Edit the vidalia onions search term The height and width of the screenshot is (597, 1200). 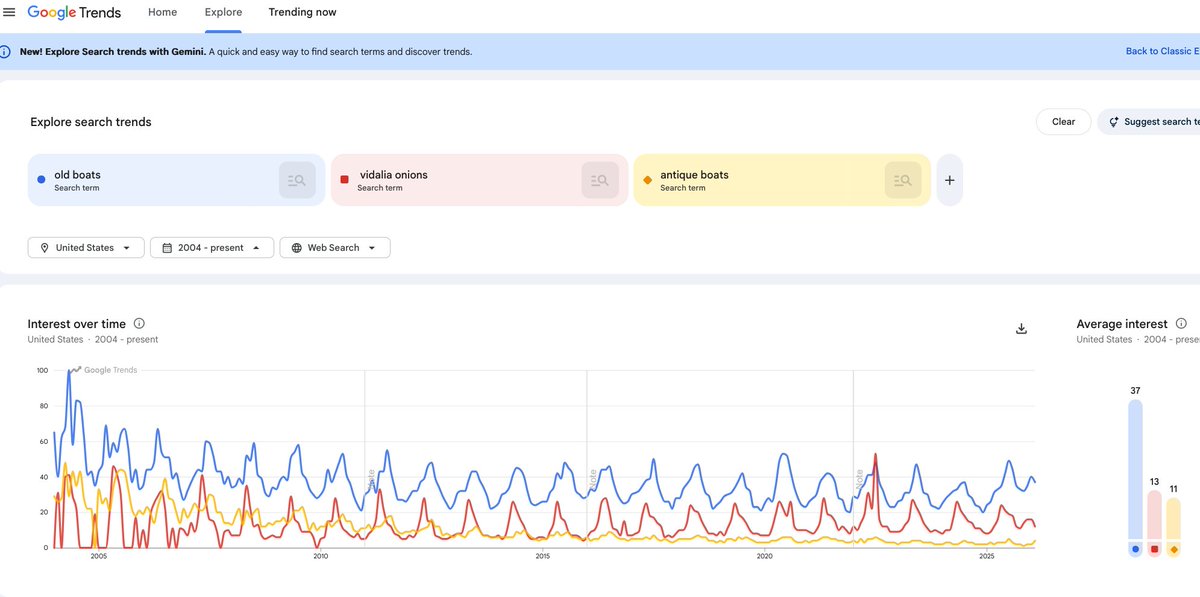pos(479,180)
